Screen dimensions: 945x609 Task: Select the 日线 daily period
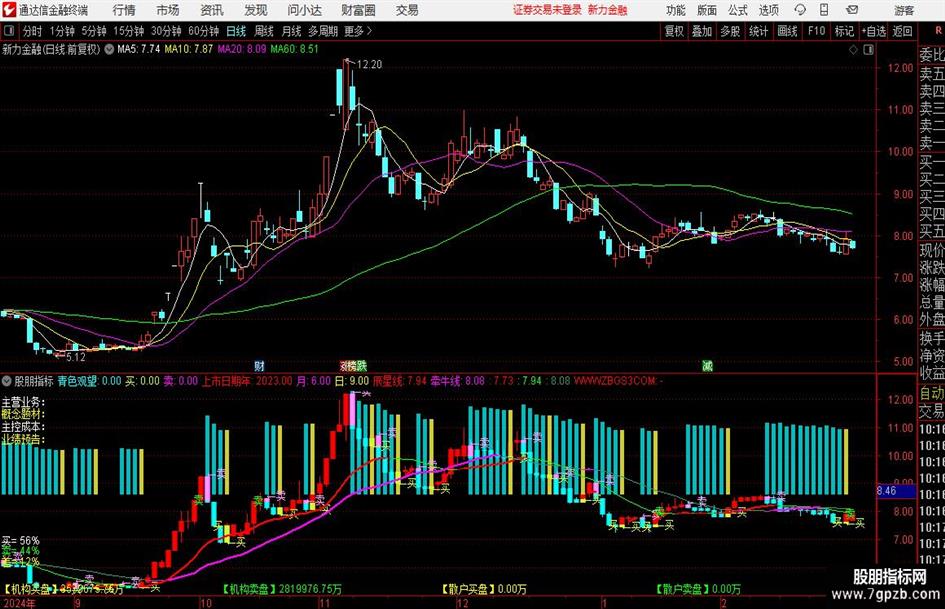tap(236, 31)
